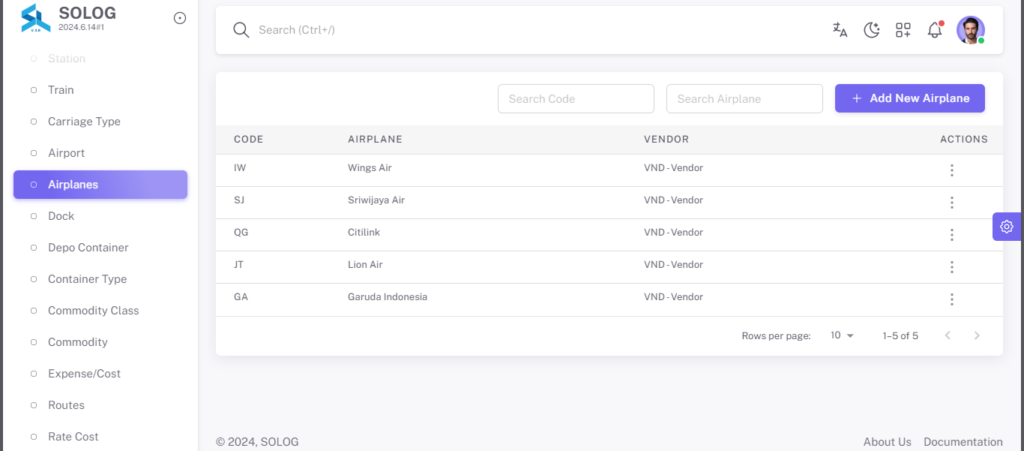The image size is (1024, 451).
Task: Open the notifications bell
Action: pos(935,30)
